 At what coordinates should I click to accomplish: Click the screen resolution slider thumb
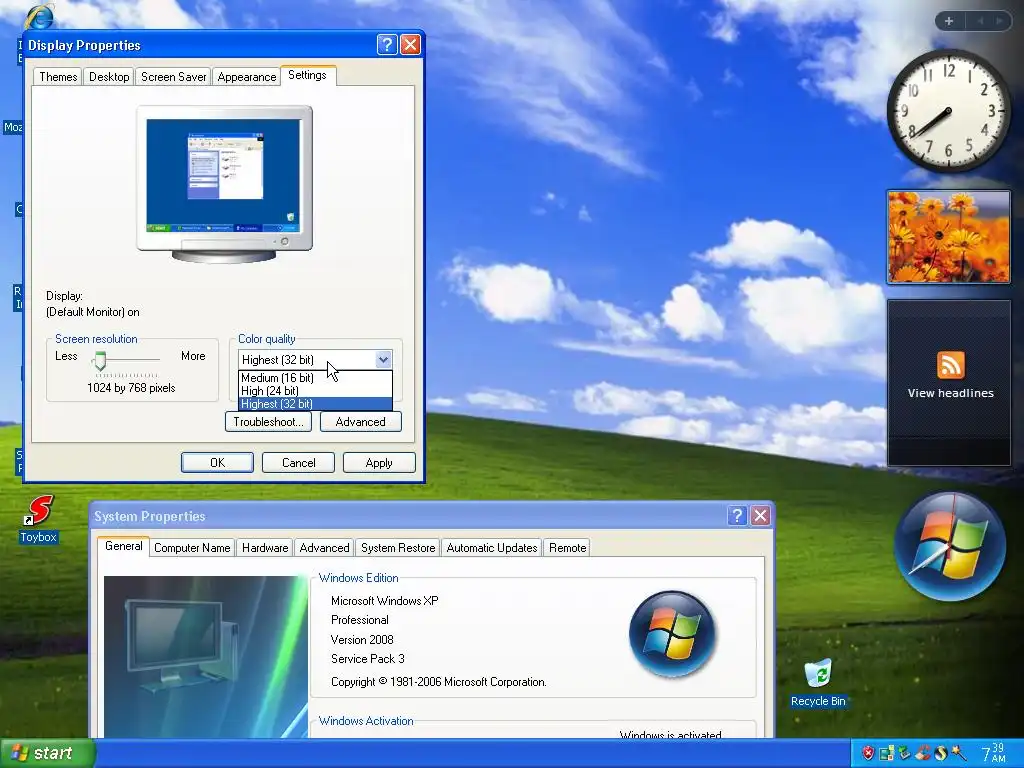100,360
